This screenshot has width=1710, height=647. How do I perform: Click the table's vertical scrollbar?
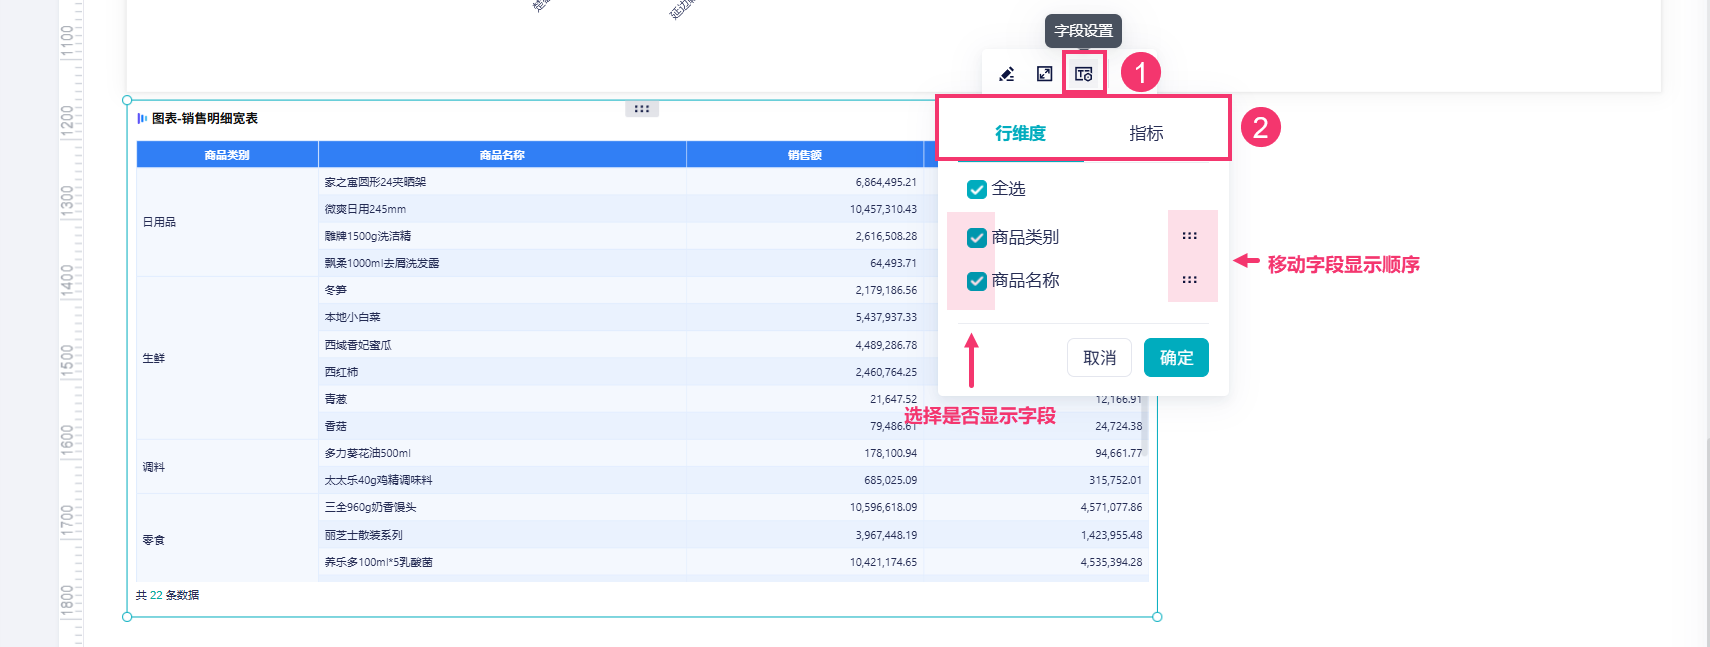click(1145, 425)
